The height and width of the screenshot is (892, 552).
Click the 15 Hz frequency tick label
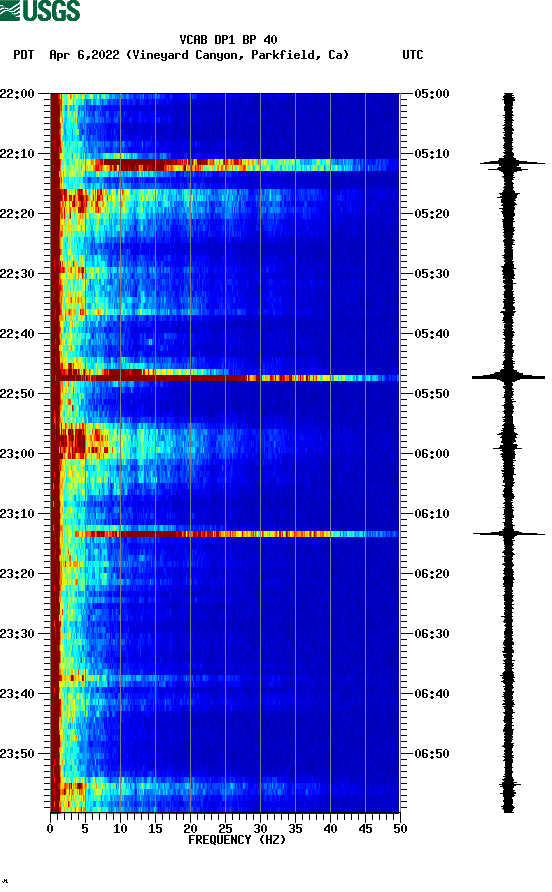(155, 829)
